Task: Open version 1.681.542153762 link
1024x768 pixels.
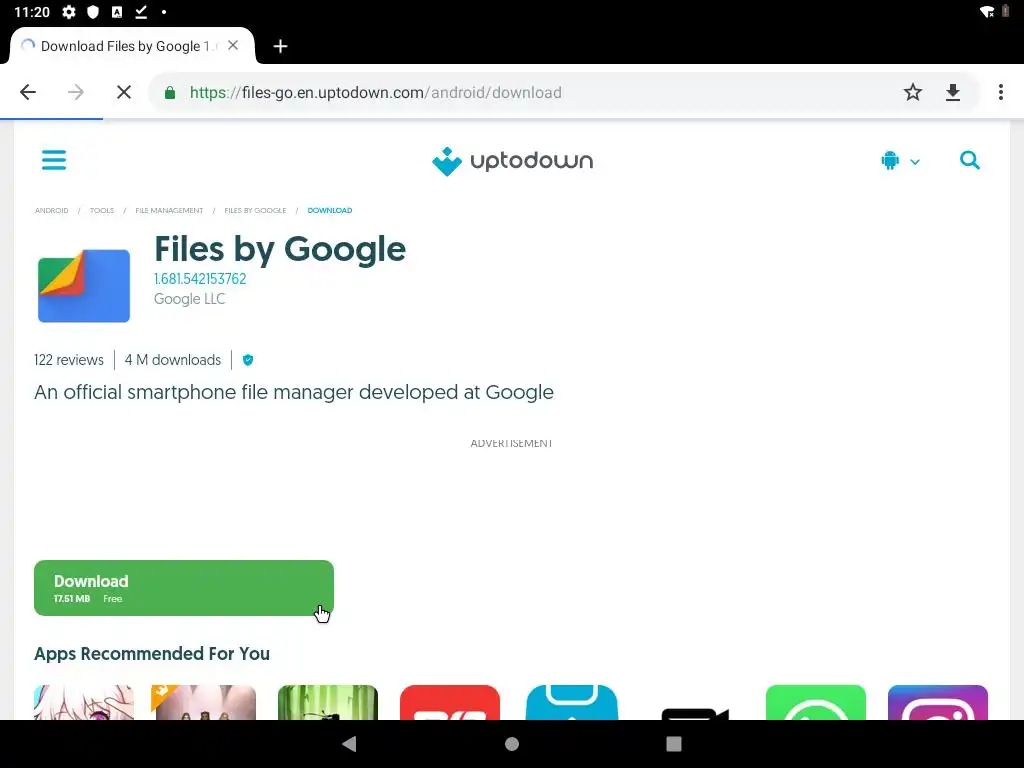Action: click(200, 279)
